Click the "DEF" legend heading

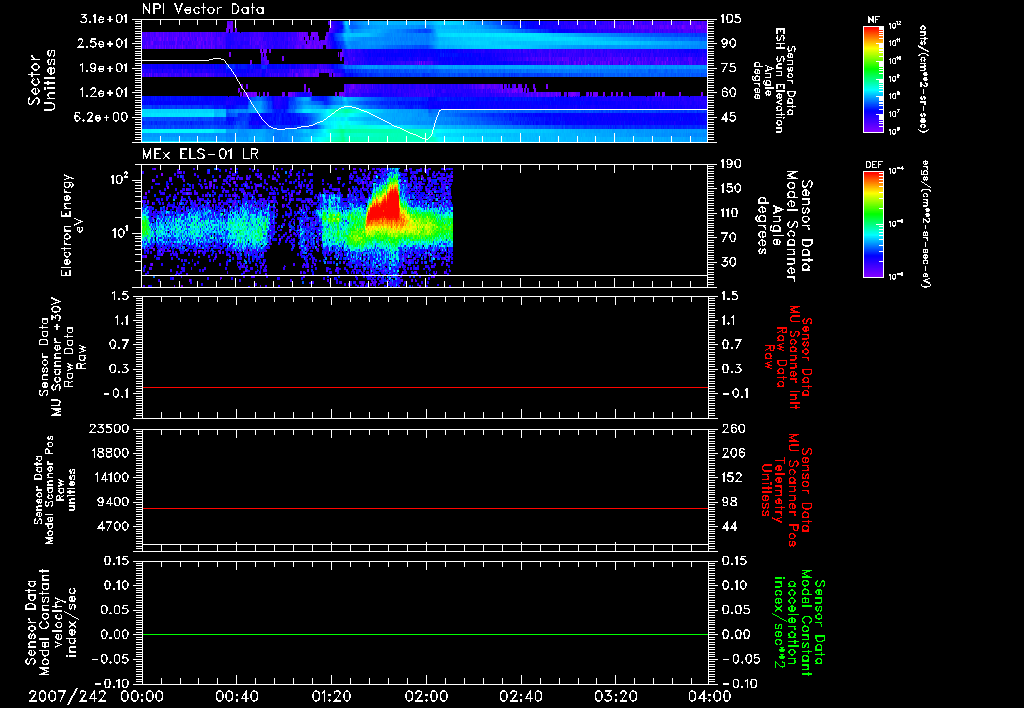point(873,165)
